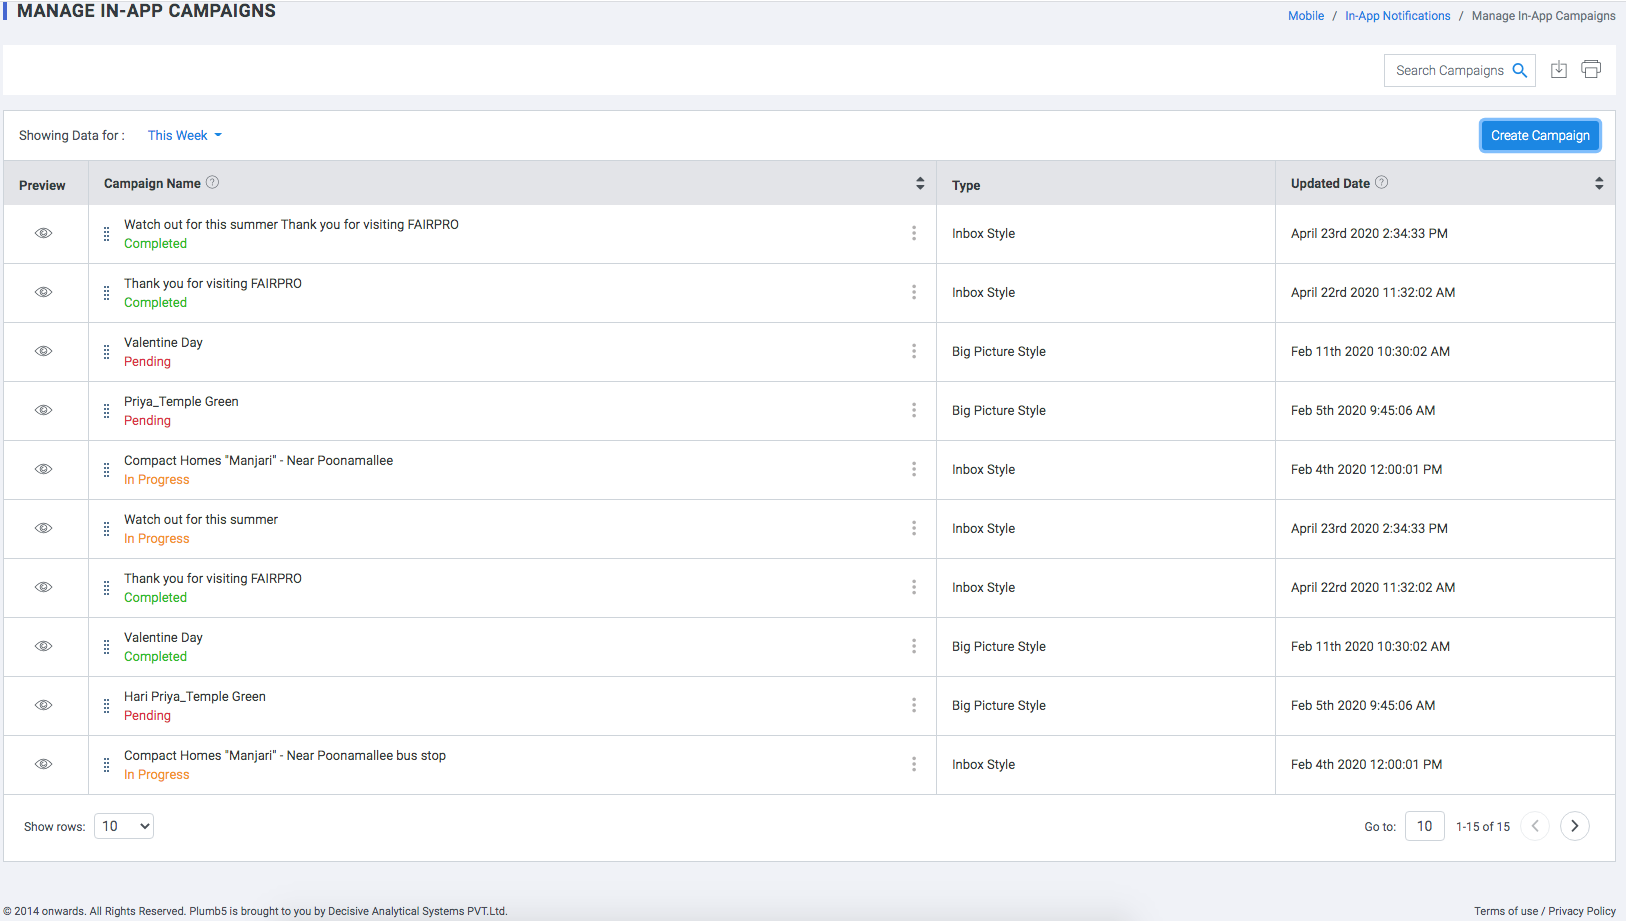Click the Type column header

tap(966, 185)
